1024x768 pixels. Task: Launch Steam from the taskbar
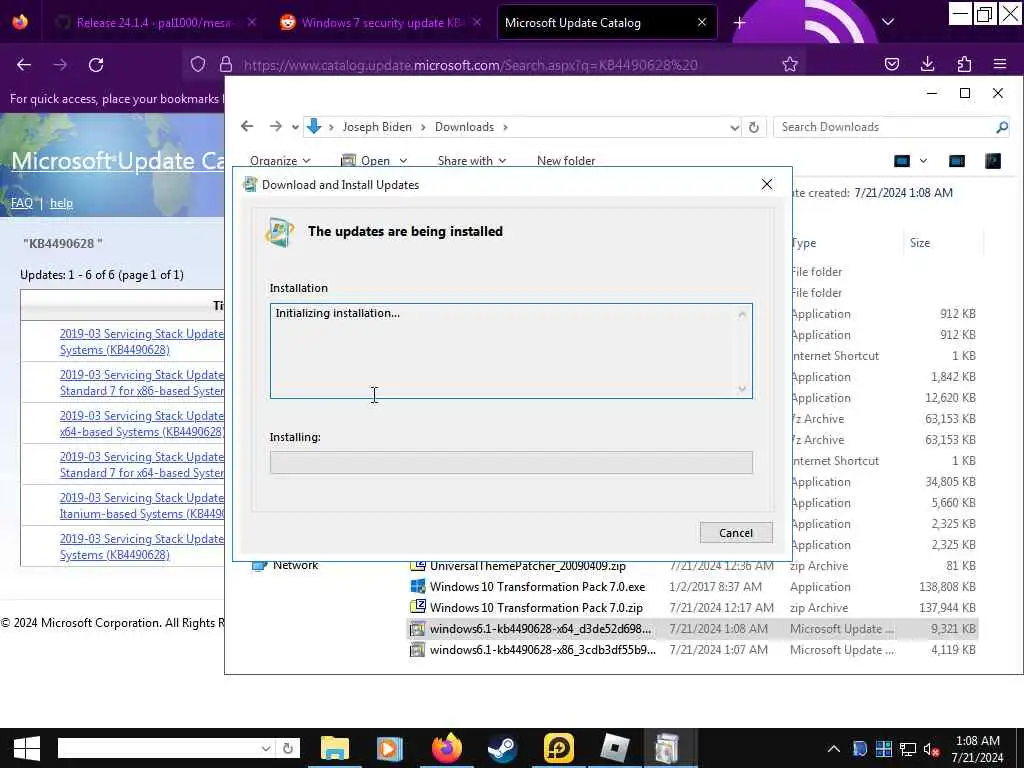click(502, 748)
